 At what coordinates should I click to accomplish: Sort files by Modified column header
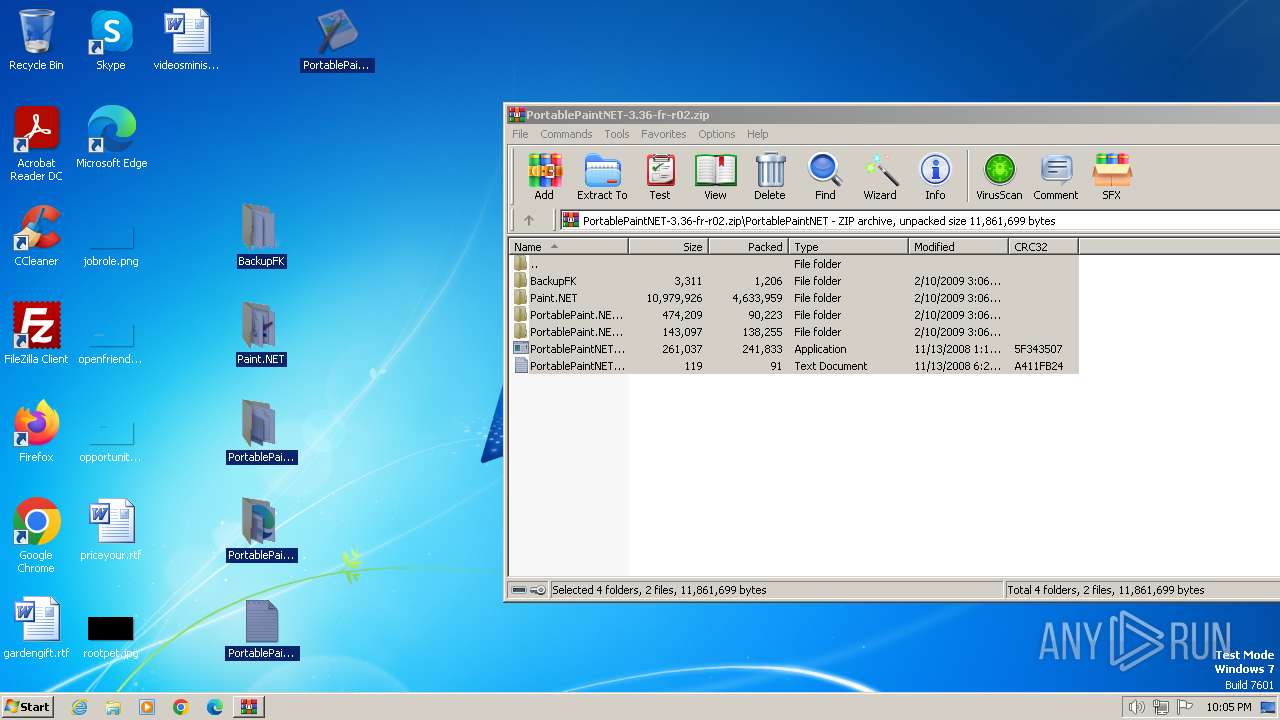958,246
